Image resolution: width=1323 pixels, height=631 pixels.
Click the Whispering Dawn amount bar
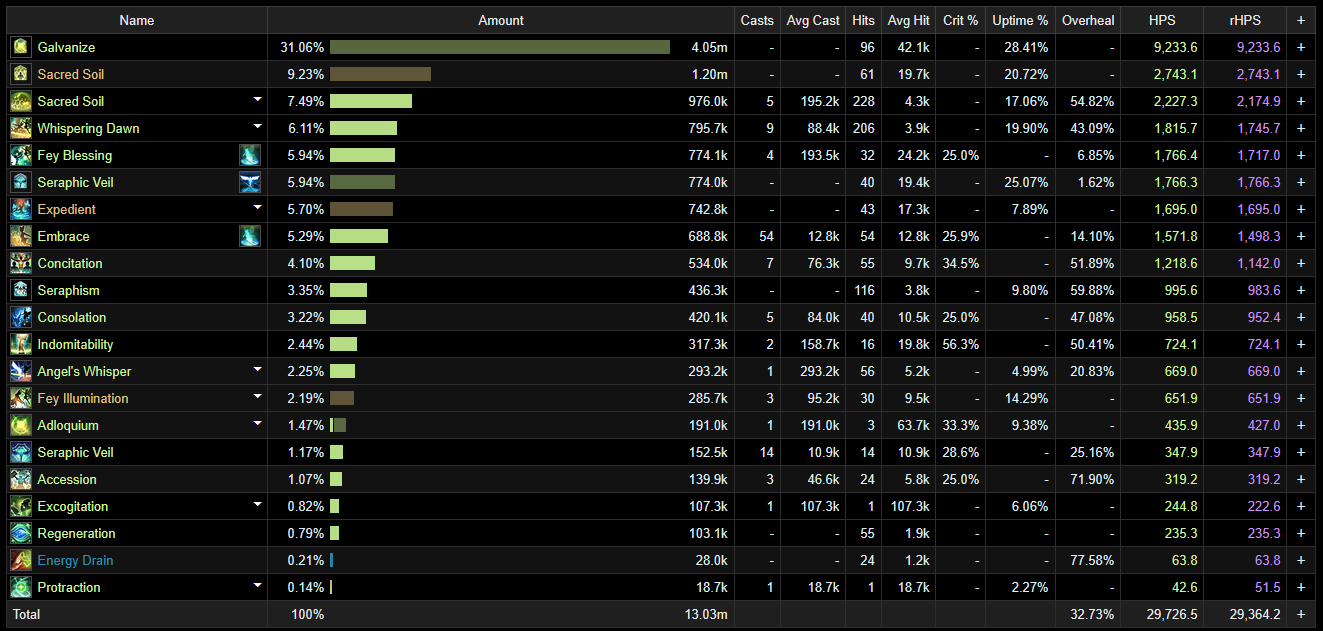[x=363, y=128]
